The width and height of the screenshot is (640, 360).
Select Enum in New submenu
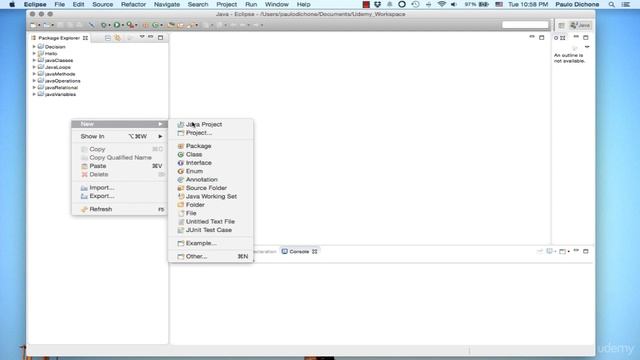click(211, 171)
